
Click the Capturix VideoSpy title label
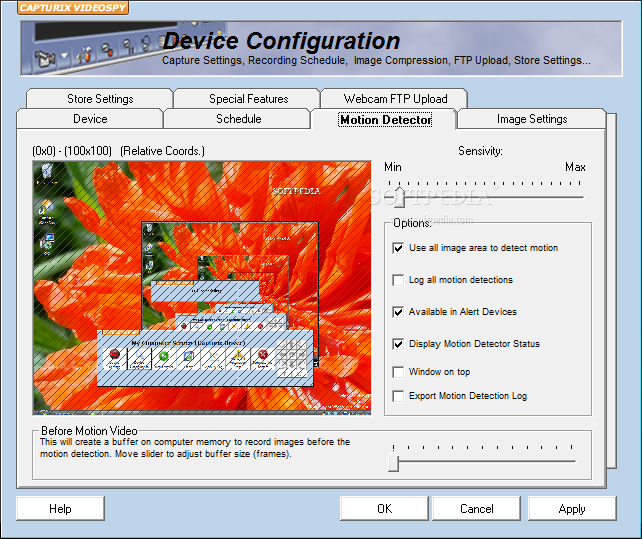73,7
